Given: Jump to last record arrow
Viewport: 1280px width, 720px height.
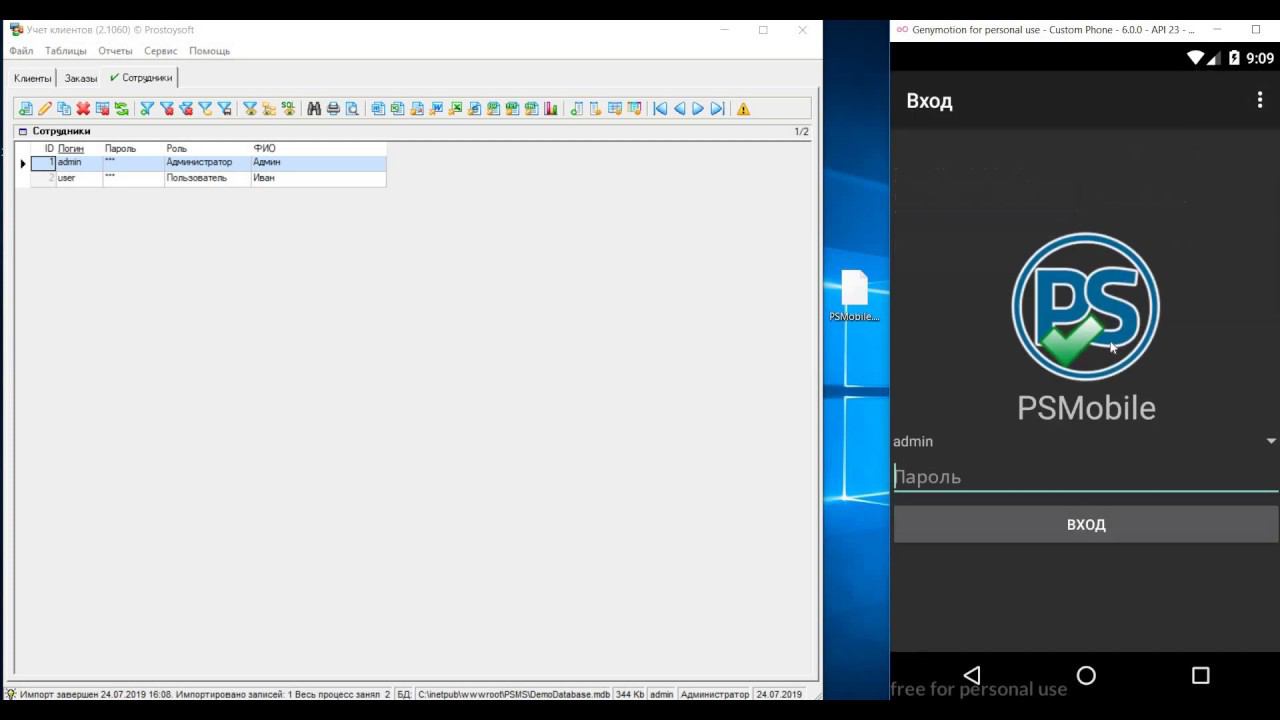Looking at the screenshot, I should coord(717,109).
